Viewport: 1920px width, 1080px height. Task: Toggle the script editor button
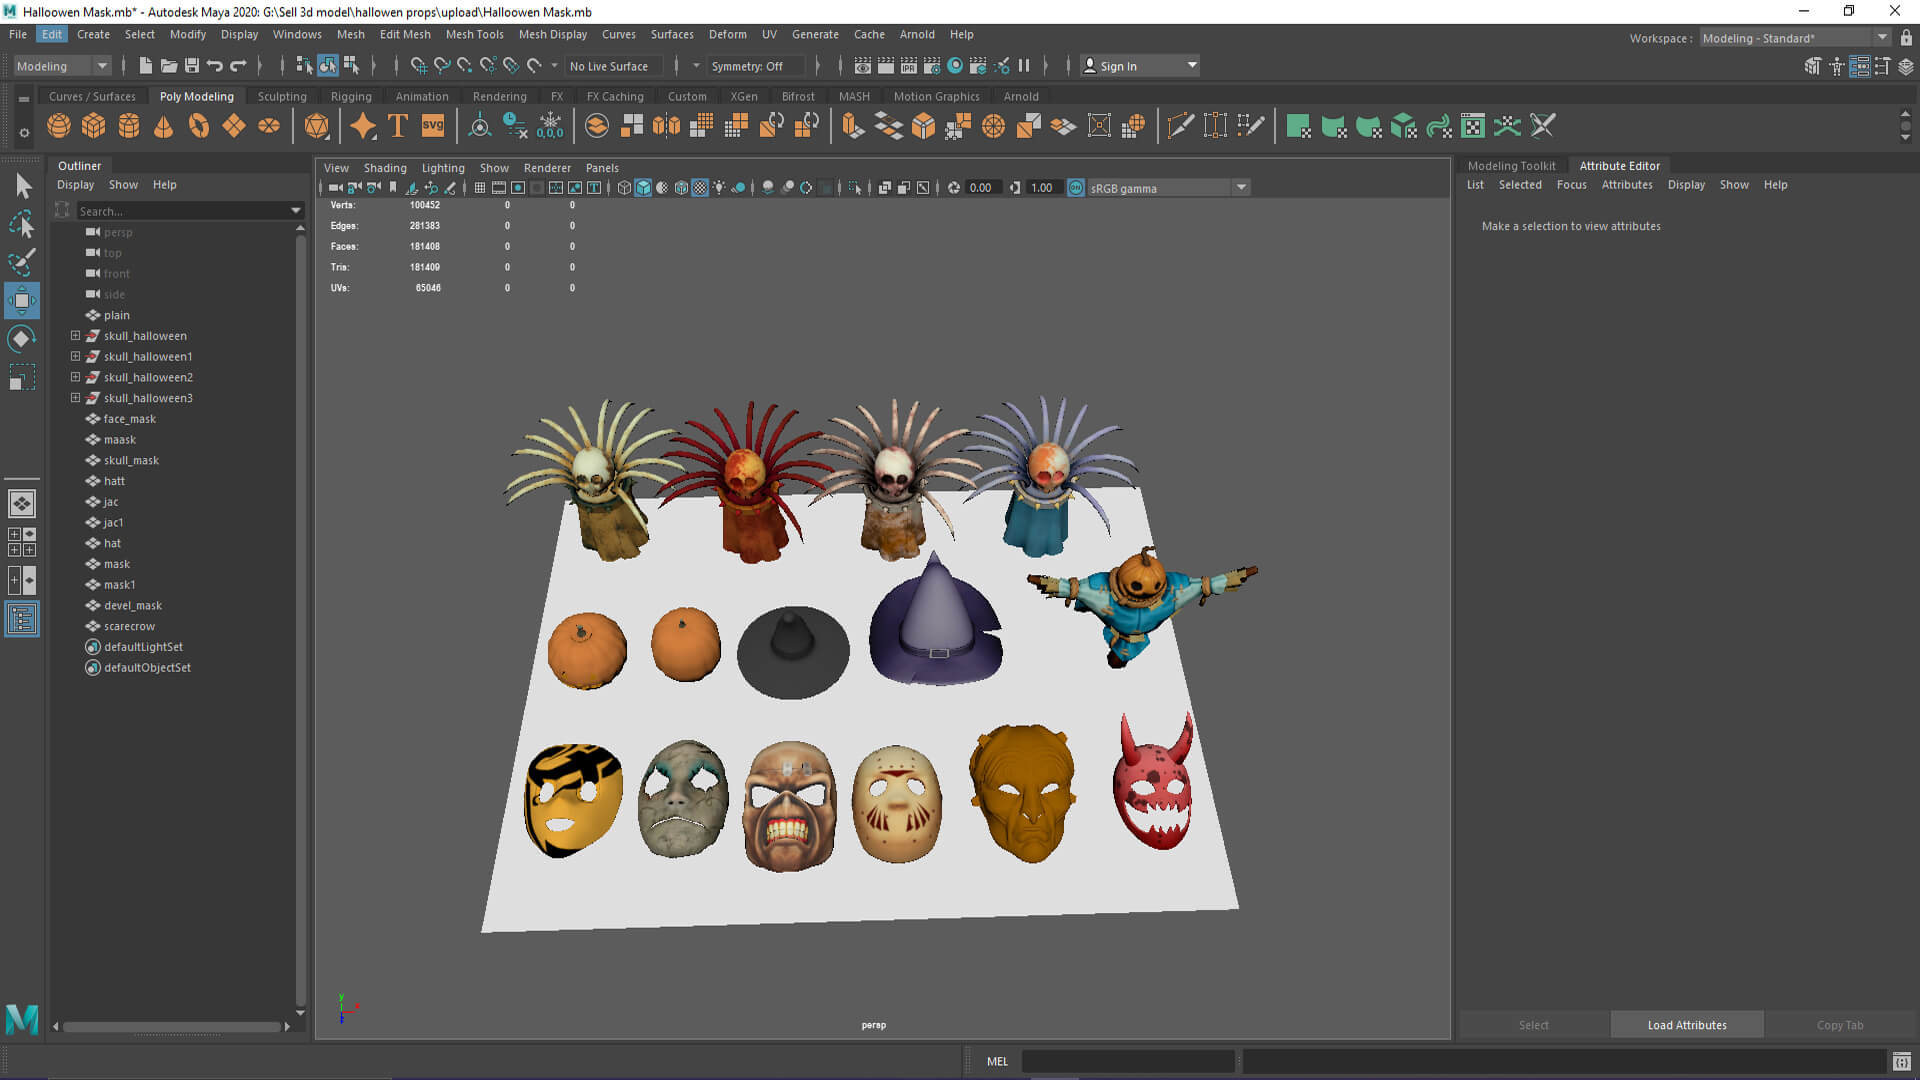(x=1902, y=1062)
